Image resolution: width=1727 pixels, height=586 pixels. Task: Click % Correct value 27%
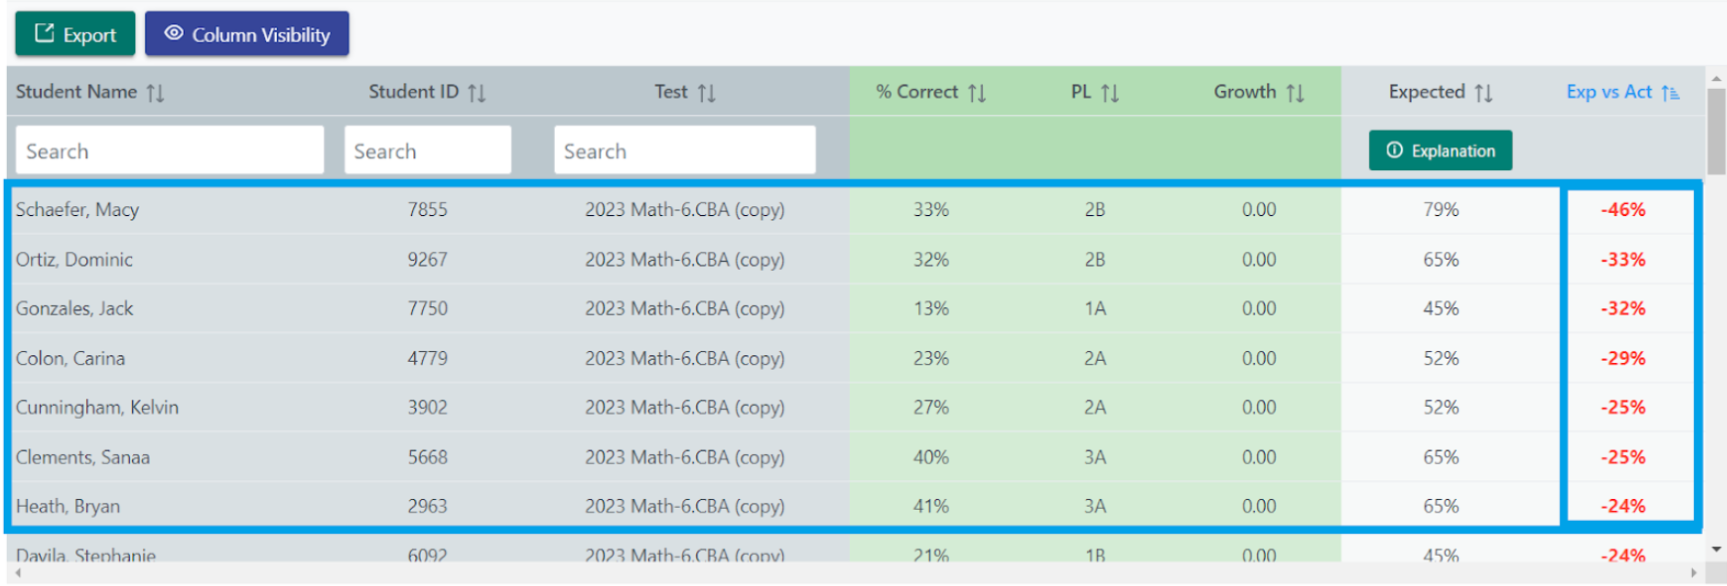pyautogui.click(x=931, y=408)
